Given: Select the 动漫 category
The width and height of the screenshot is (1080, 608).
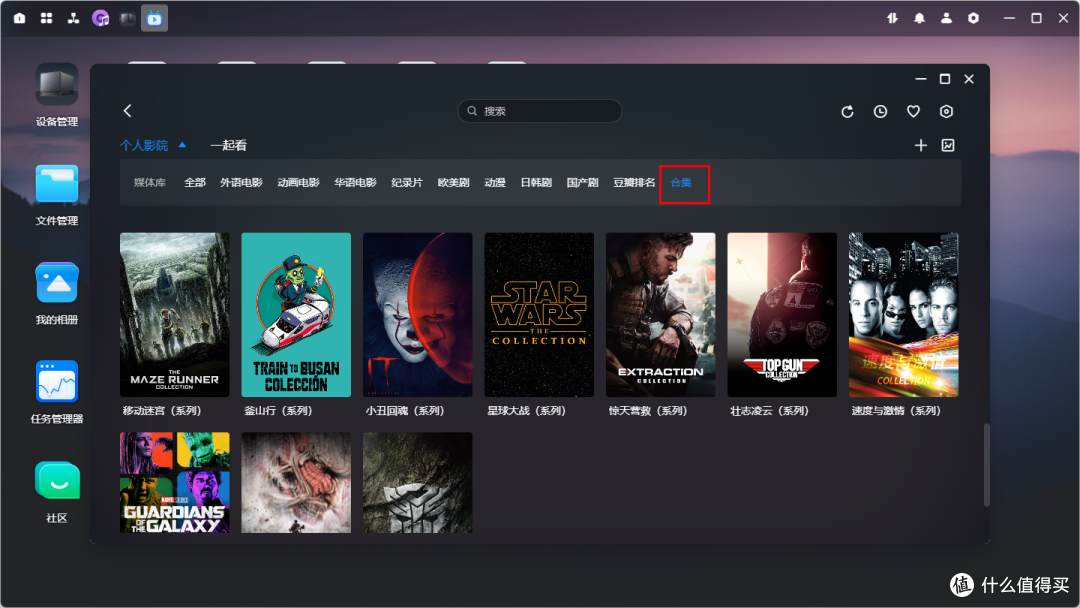Looking at the screenshot, I should [x=495, y=182].
